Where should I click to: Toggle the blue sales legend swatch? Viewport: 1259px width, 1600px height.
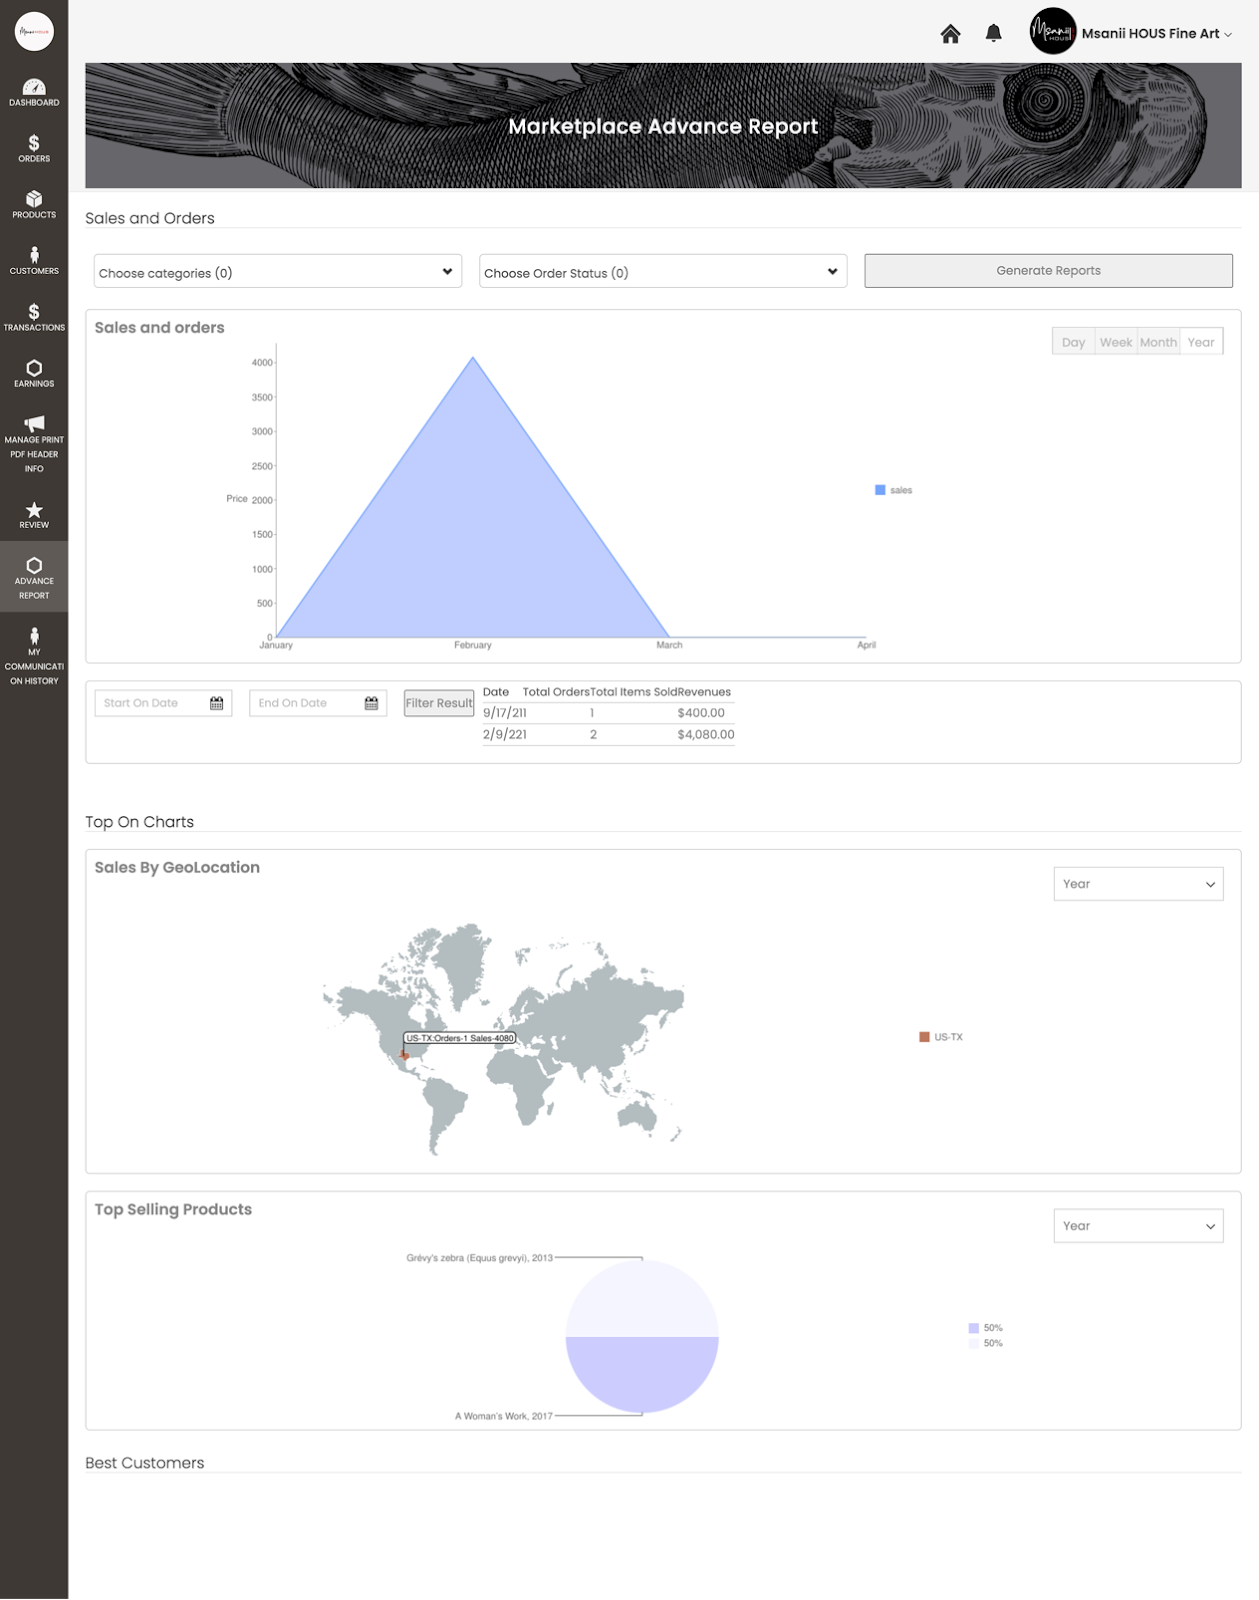pyautogui.click(x=880, y=490)
